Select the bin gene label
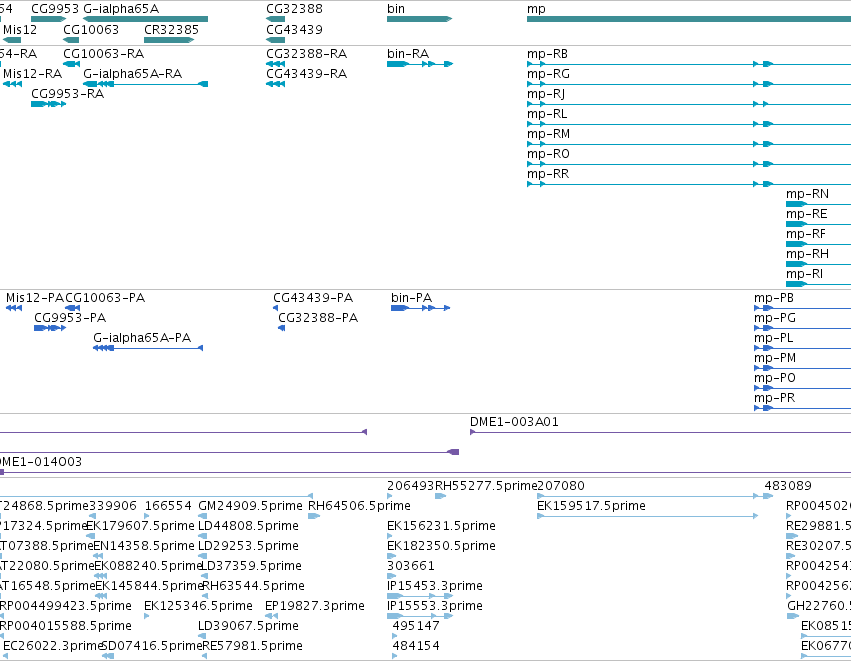Viewport: 851px width, 661px height. tap(396, 9)
